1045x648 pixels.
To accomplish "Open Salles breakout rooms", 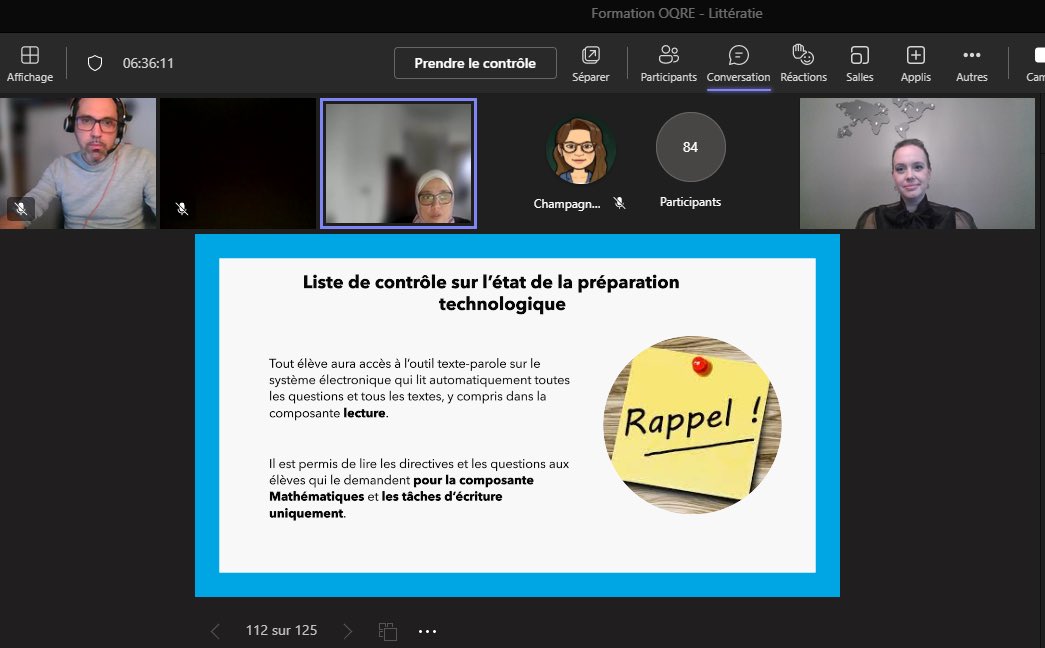I will 860,63.
